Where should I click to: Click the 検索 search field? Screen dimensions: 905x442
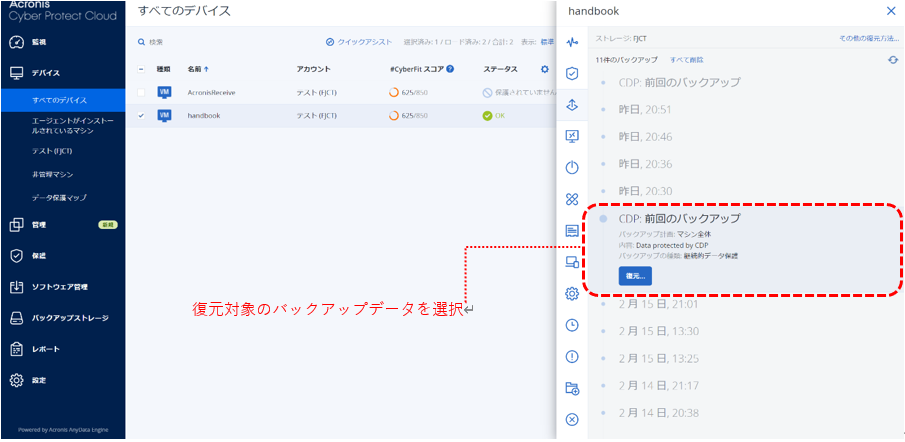tap(200, 42)
